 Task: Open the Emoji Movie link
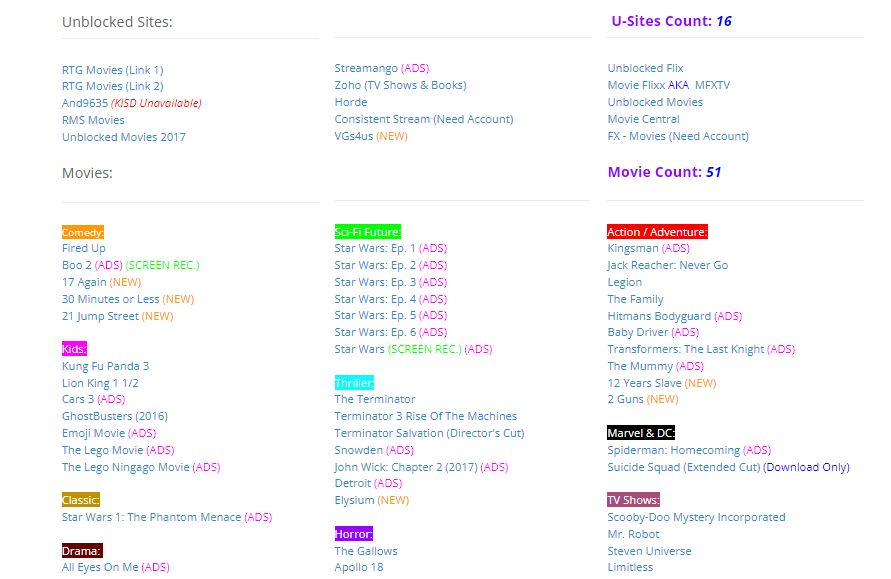point(93,434)
